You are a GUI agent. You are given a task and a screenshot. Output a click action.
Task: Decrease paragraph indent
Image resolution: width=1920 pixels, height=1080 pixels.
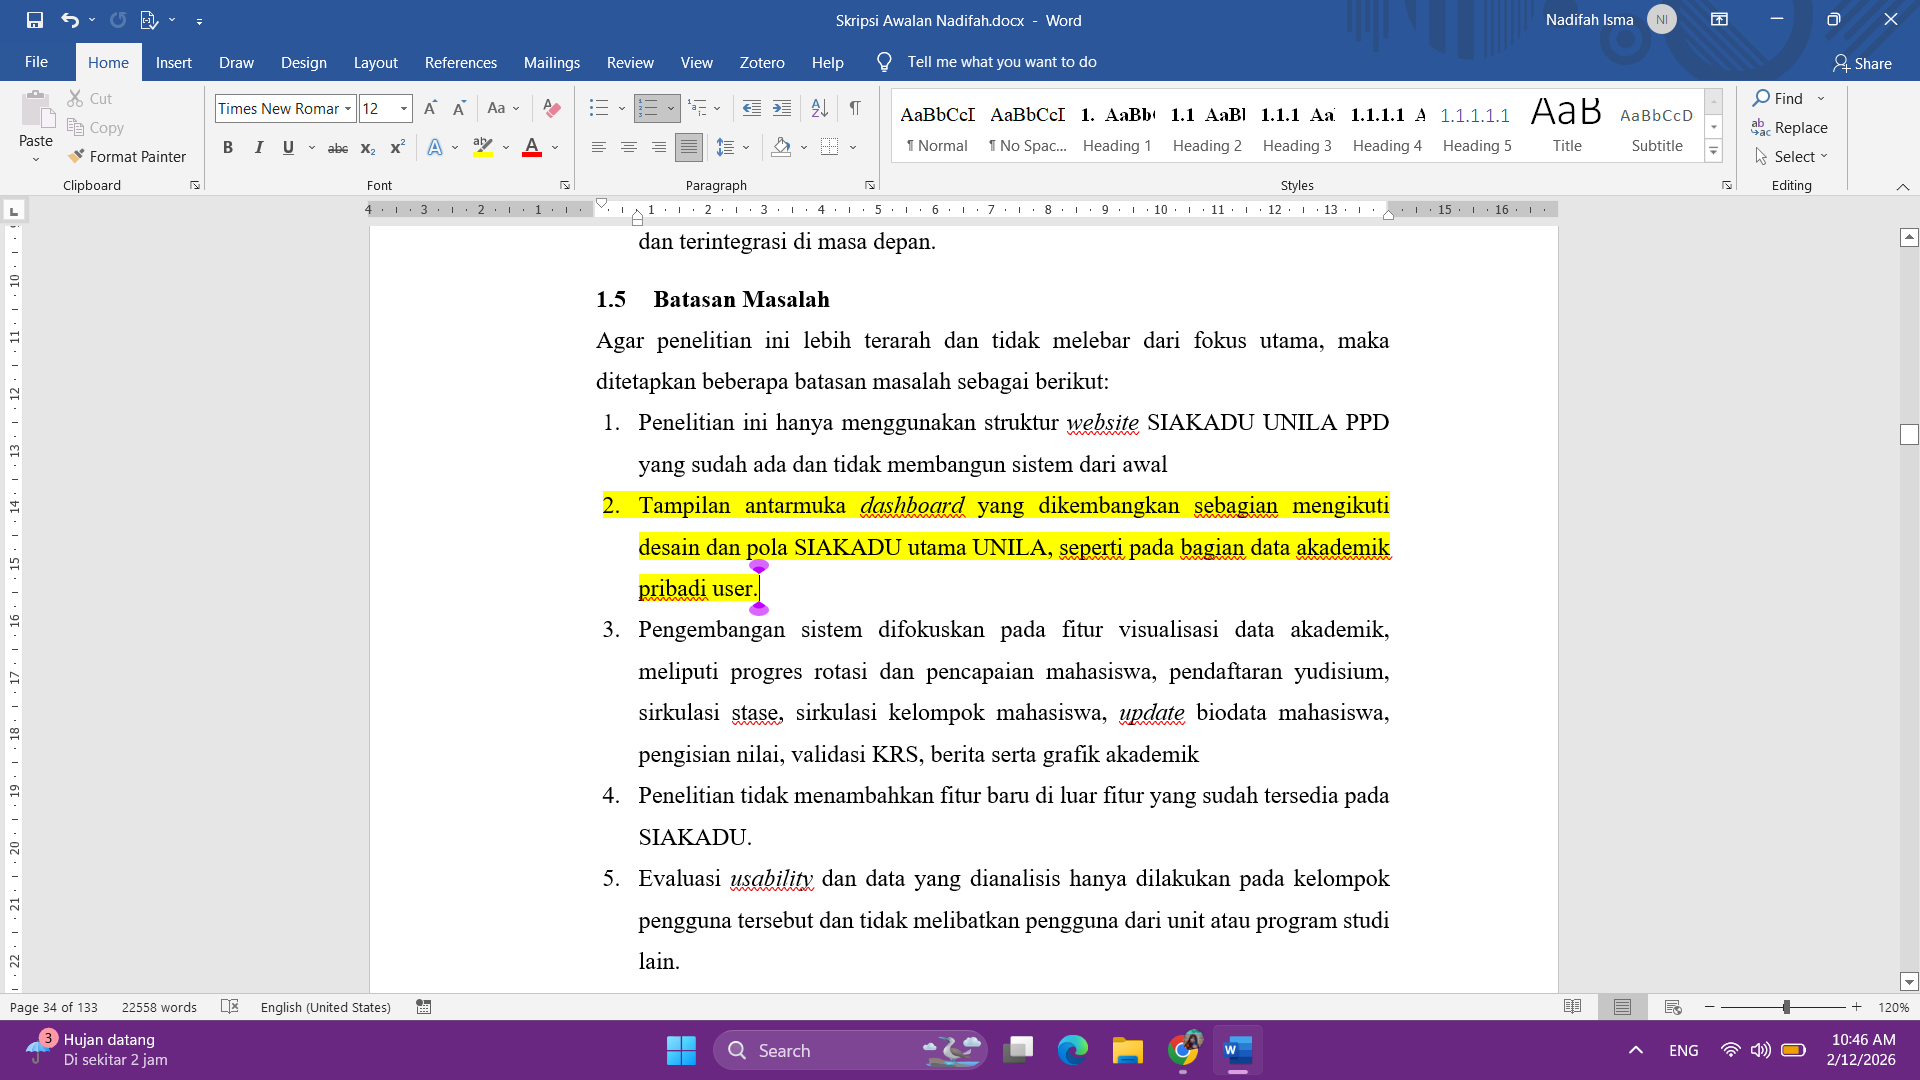click(752, 108)
